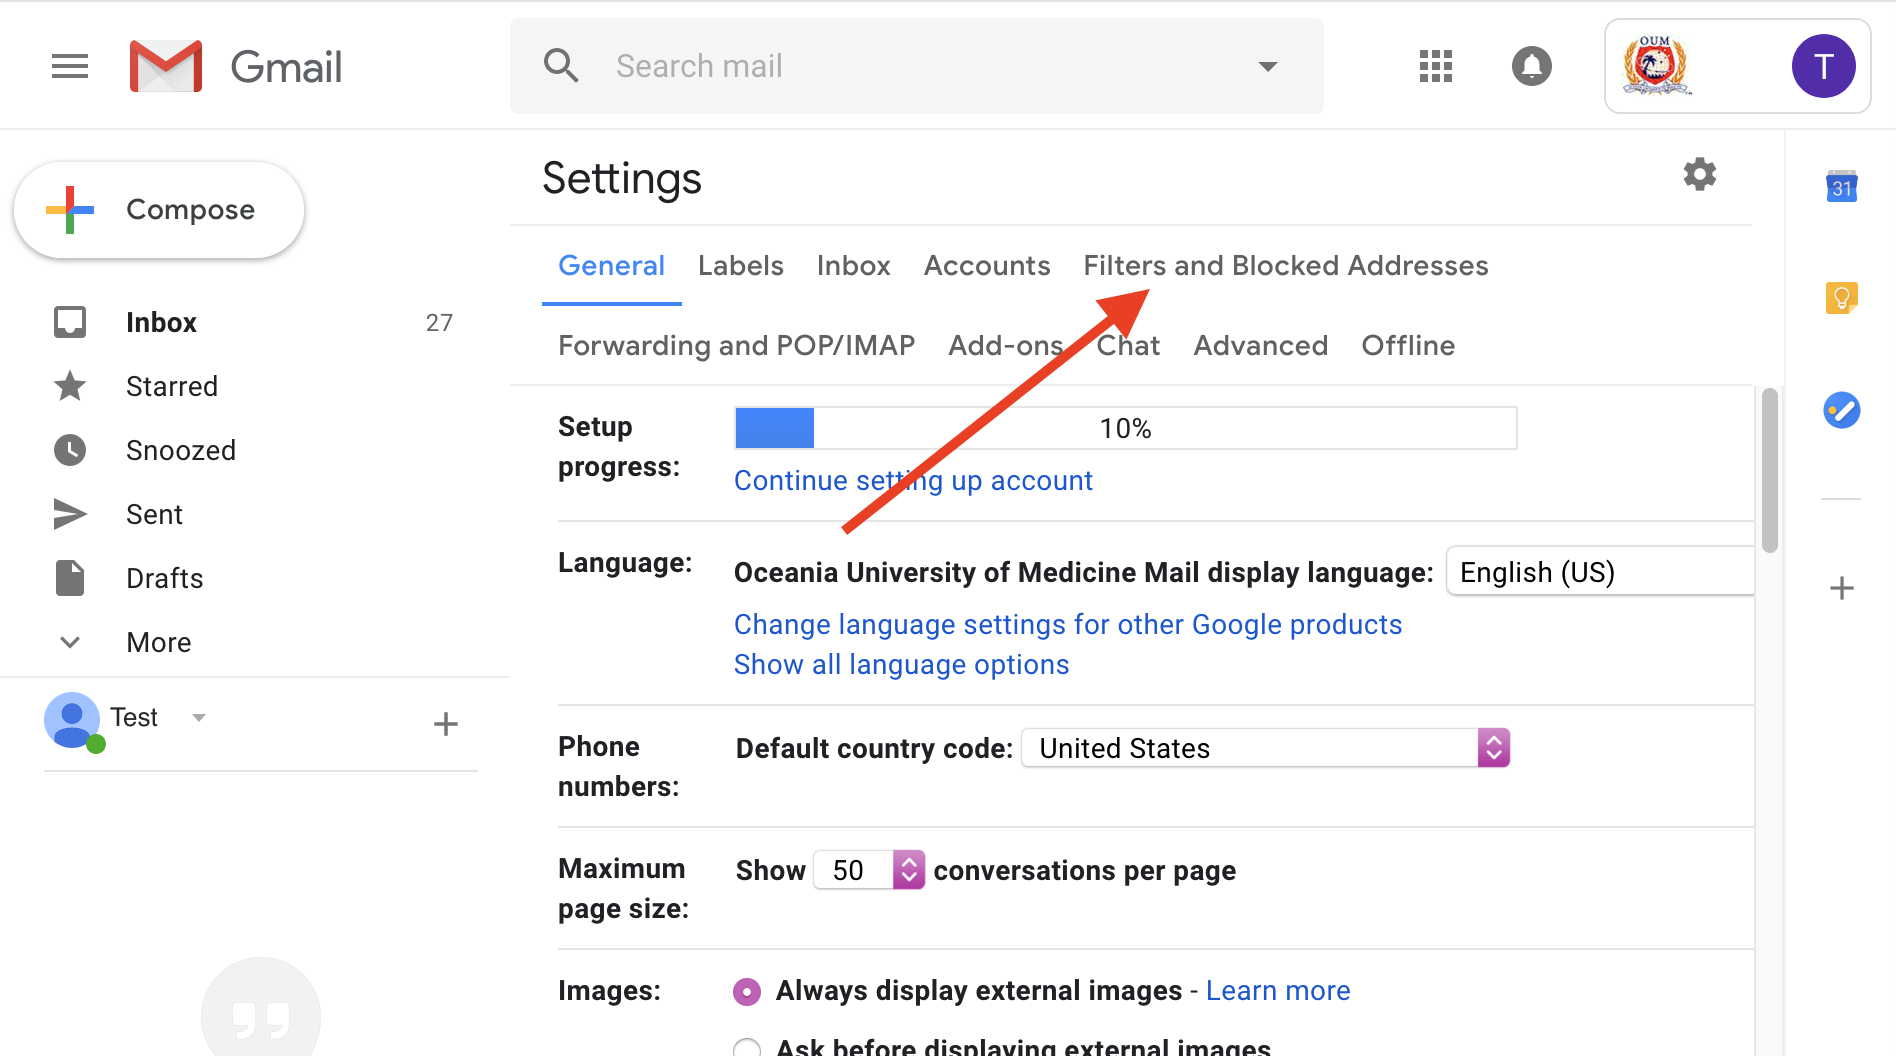Click the settings vertical scrollbar
The image size is (1896, 1056).
tap(1769, 470)
